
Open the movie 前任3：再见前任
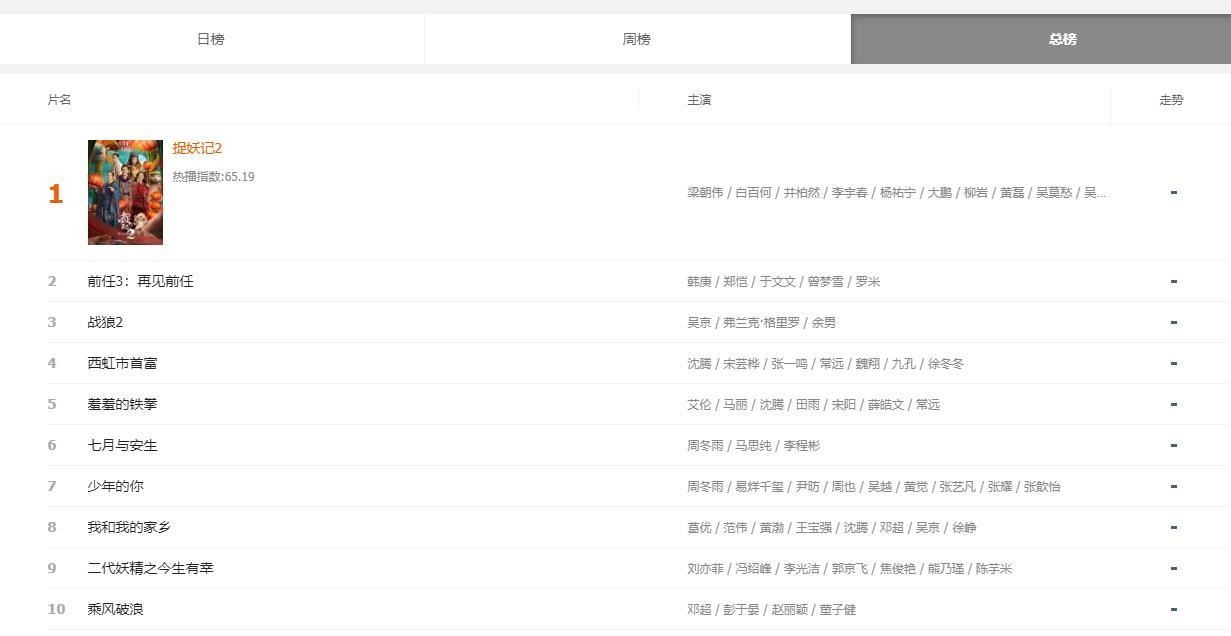(140, 282)
